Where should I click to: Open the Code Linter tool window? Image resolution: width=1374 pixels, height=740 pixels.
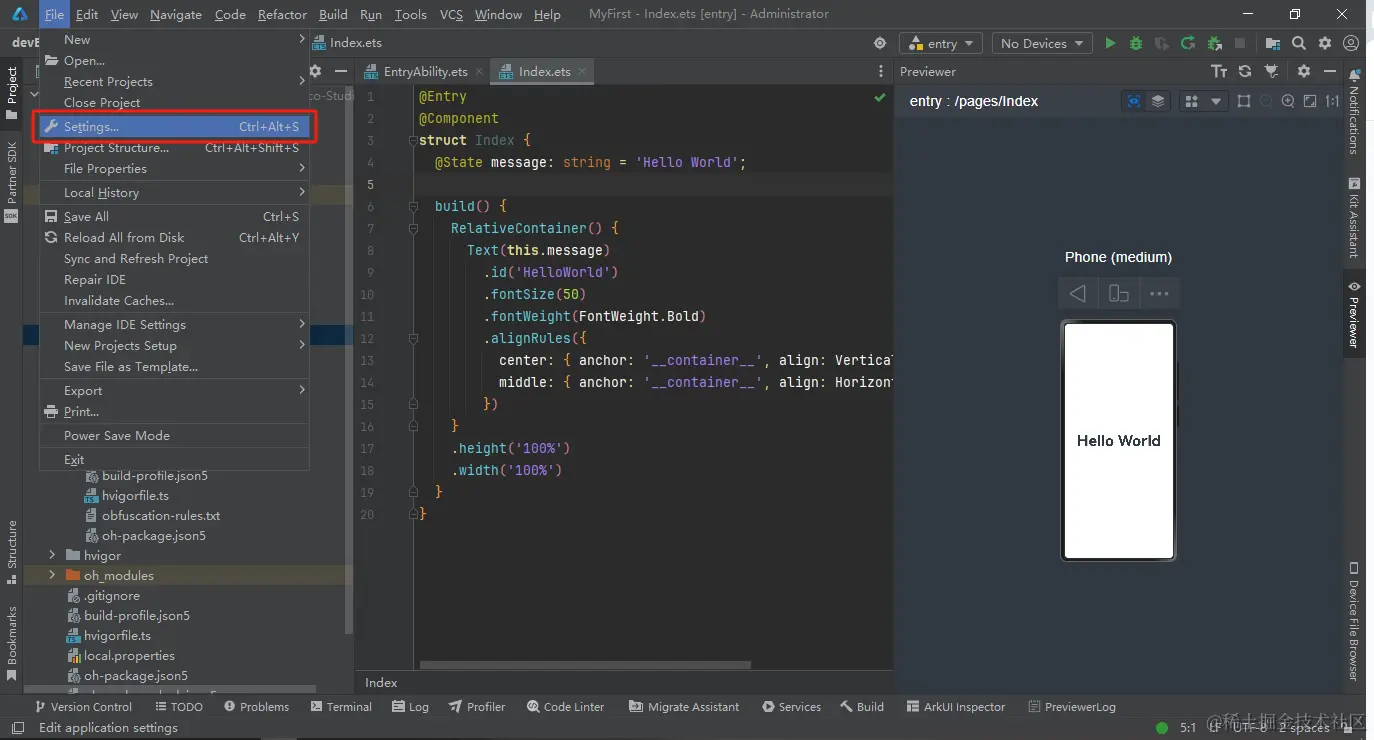pos(565,706)
